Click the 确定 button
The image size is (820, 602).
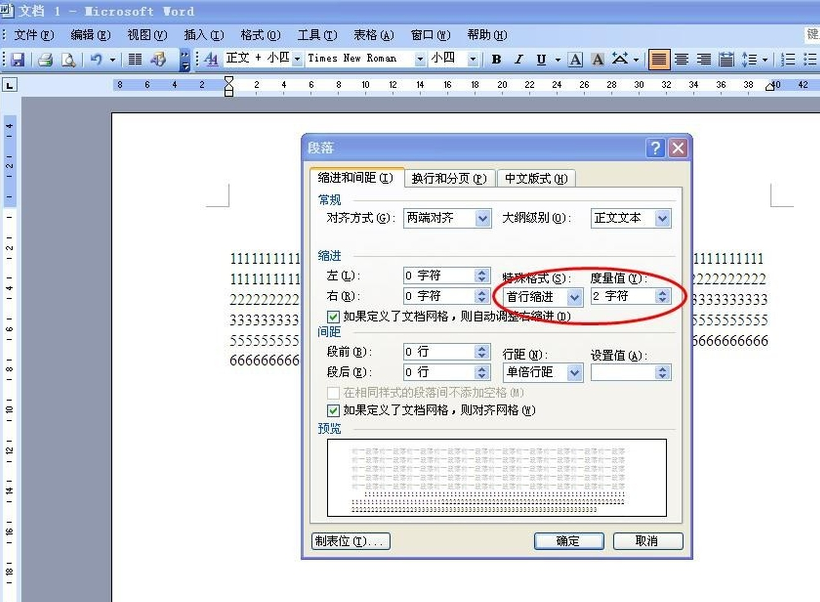click(x=568, y=540)
